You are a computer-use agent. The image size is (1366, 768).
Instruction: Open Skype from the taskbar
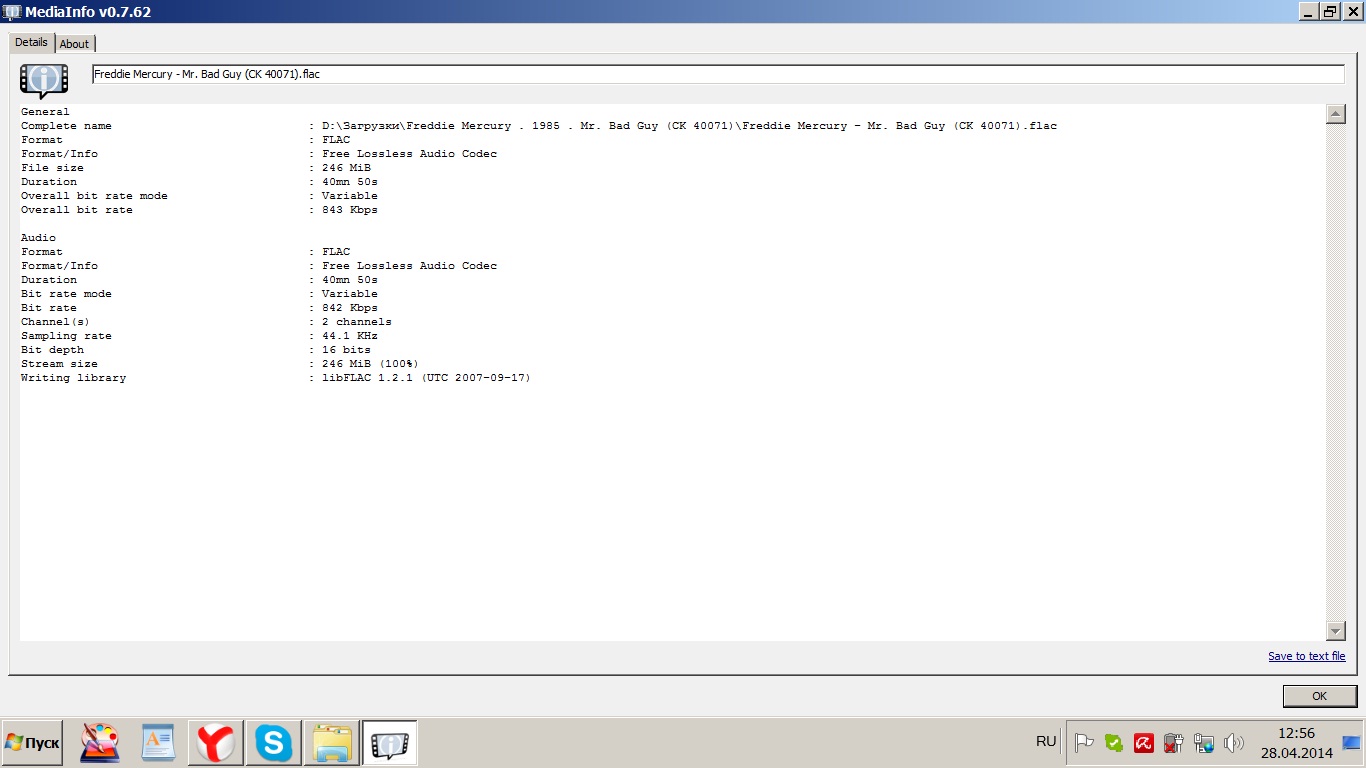pos(273,743)
